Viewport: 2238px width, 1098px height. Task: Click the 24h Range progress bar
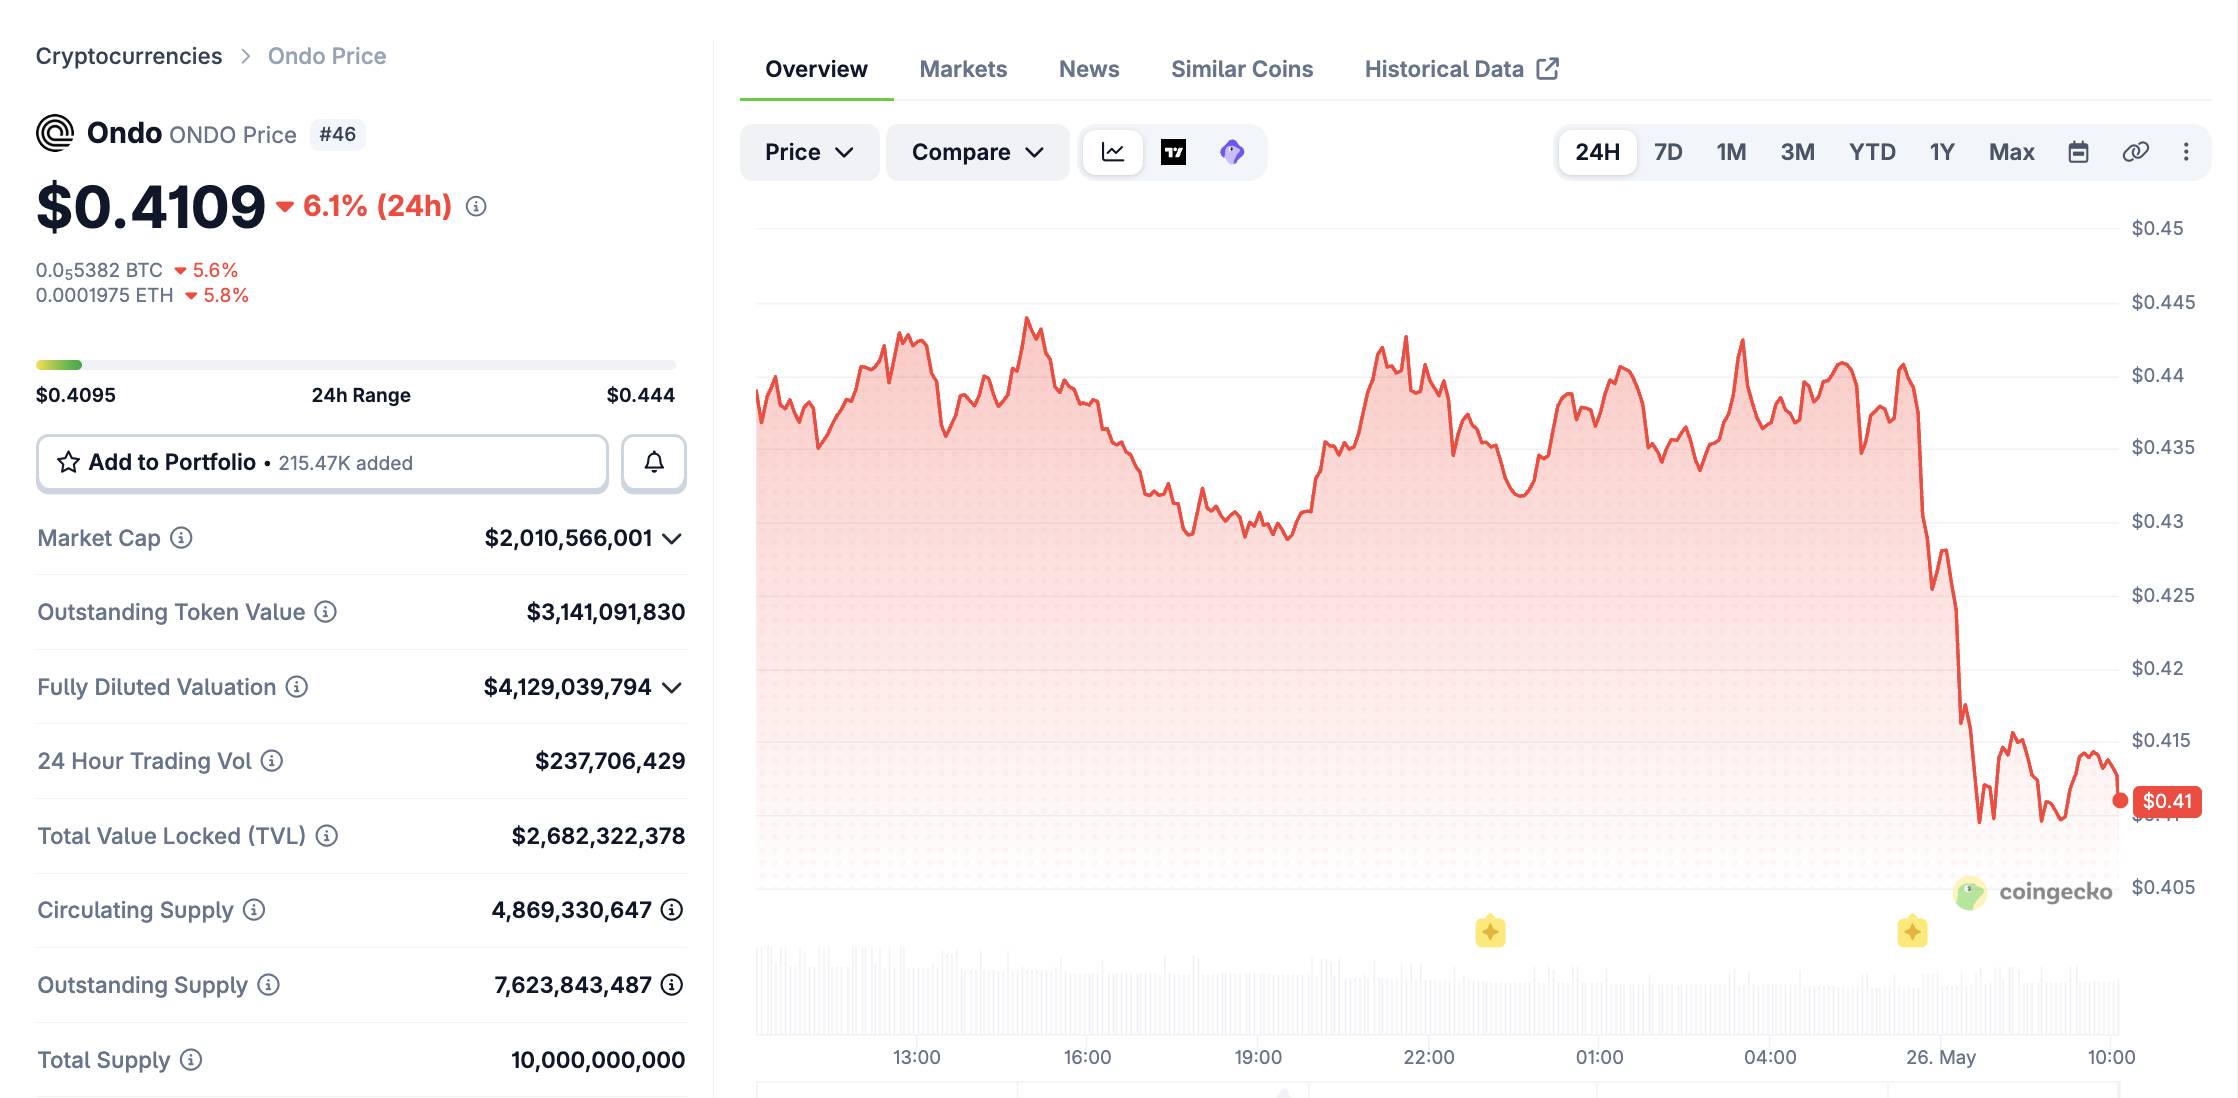[x=356, y=365]
